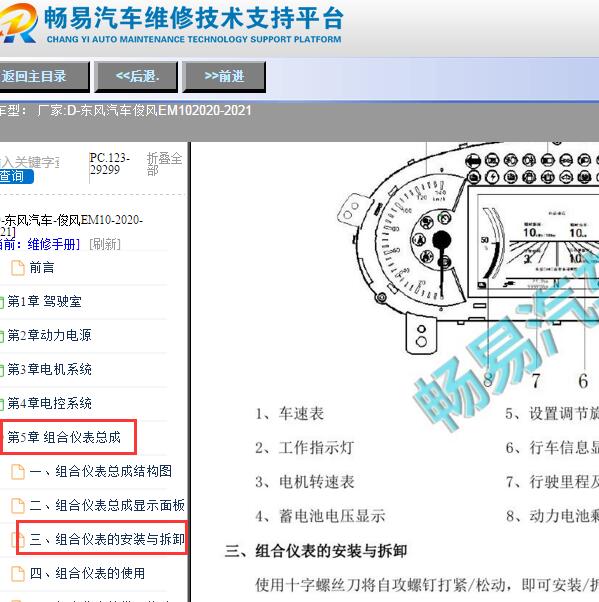The image size is (599, 602).
Task: Go forward with >>前进 button
Action: [x=224, y=76]
